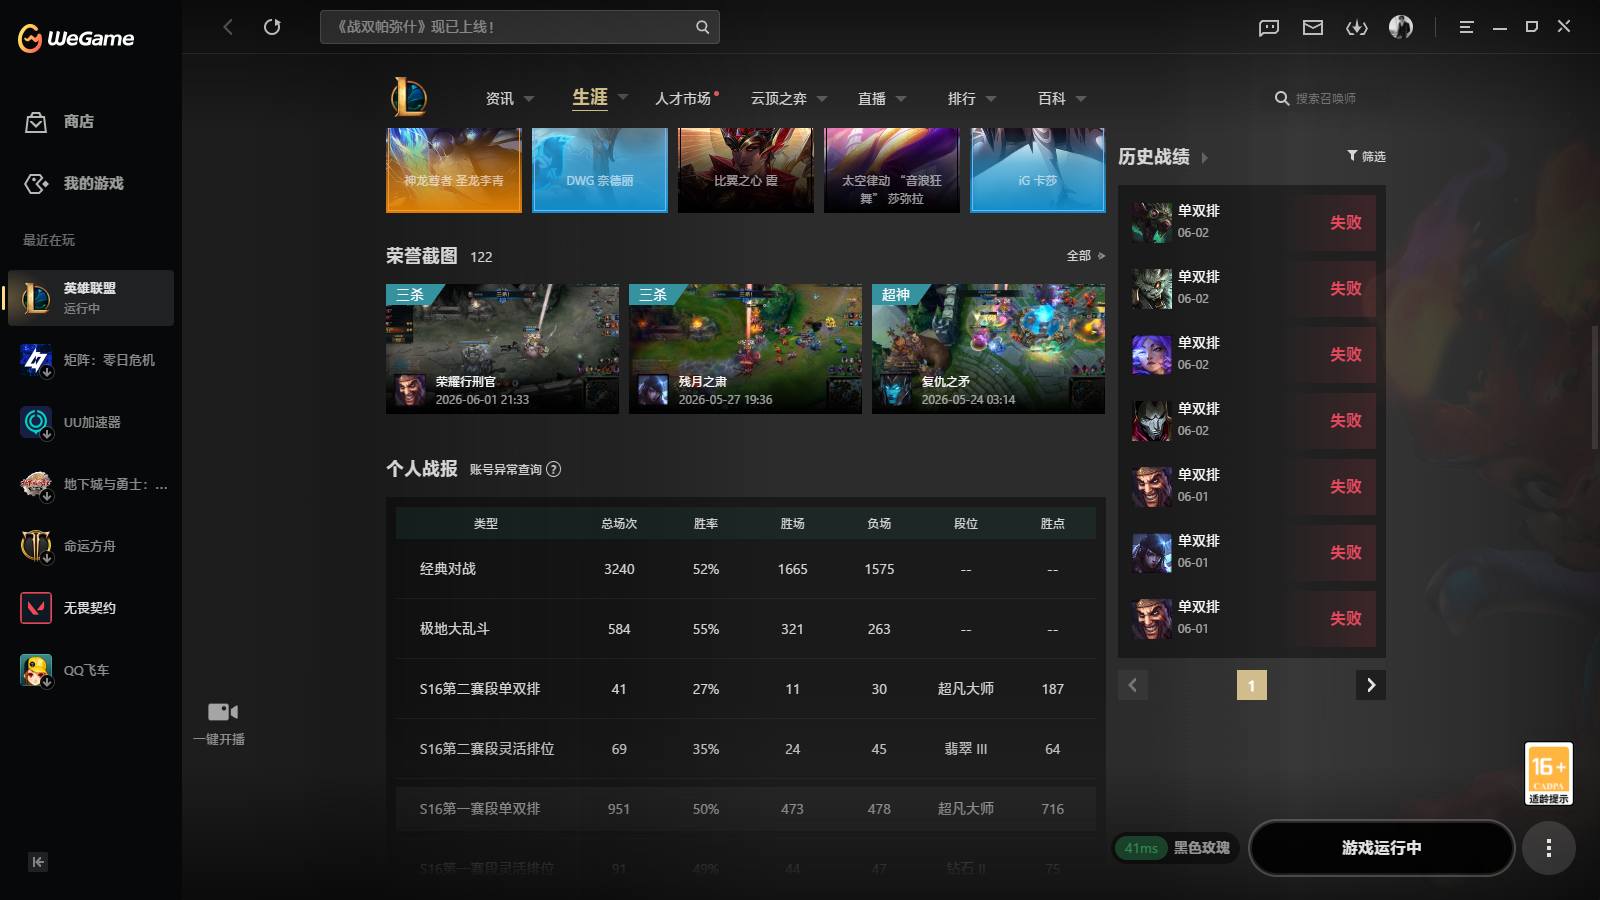Click the 搜索召唤师 search field

pyautogui.click(x=1326, y=98)
